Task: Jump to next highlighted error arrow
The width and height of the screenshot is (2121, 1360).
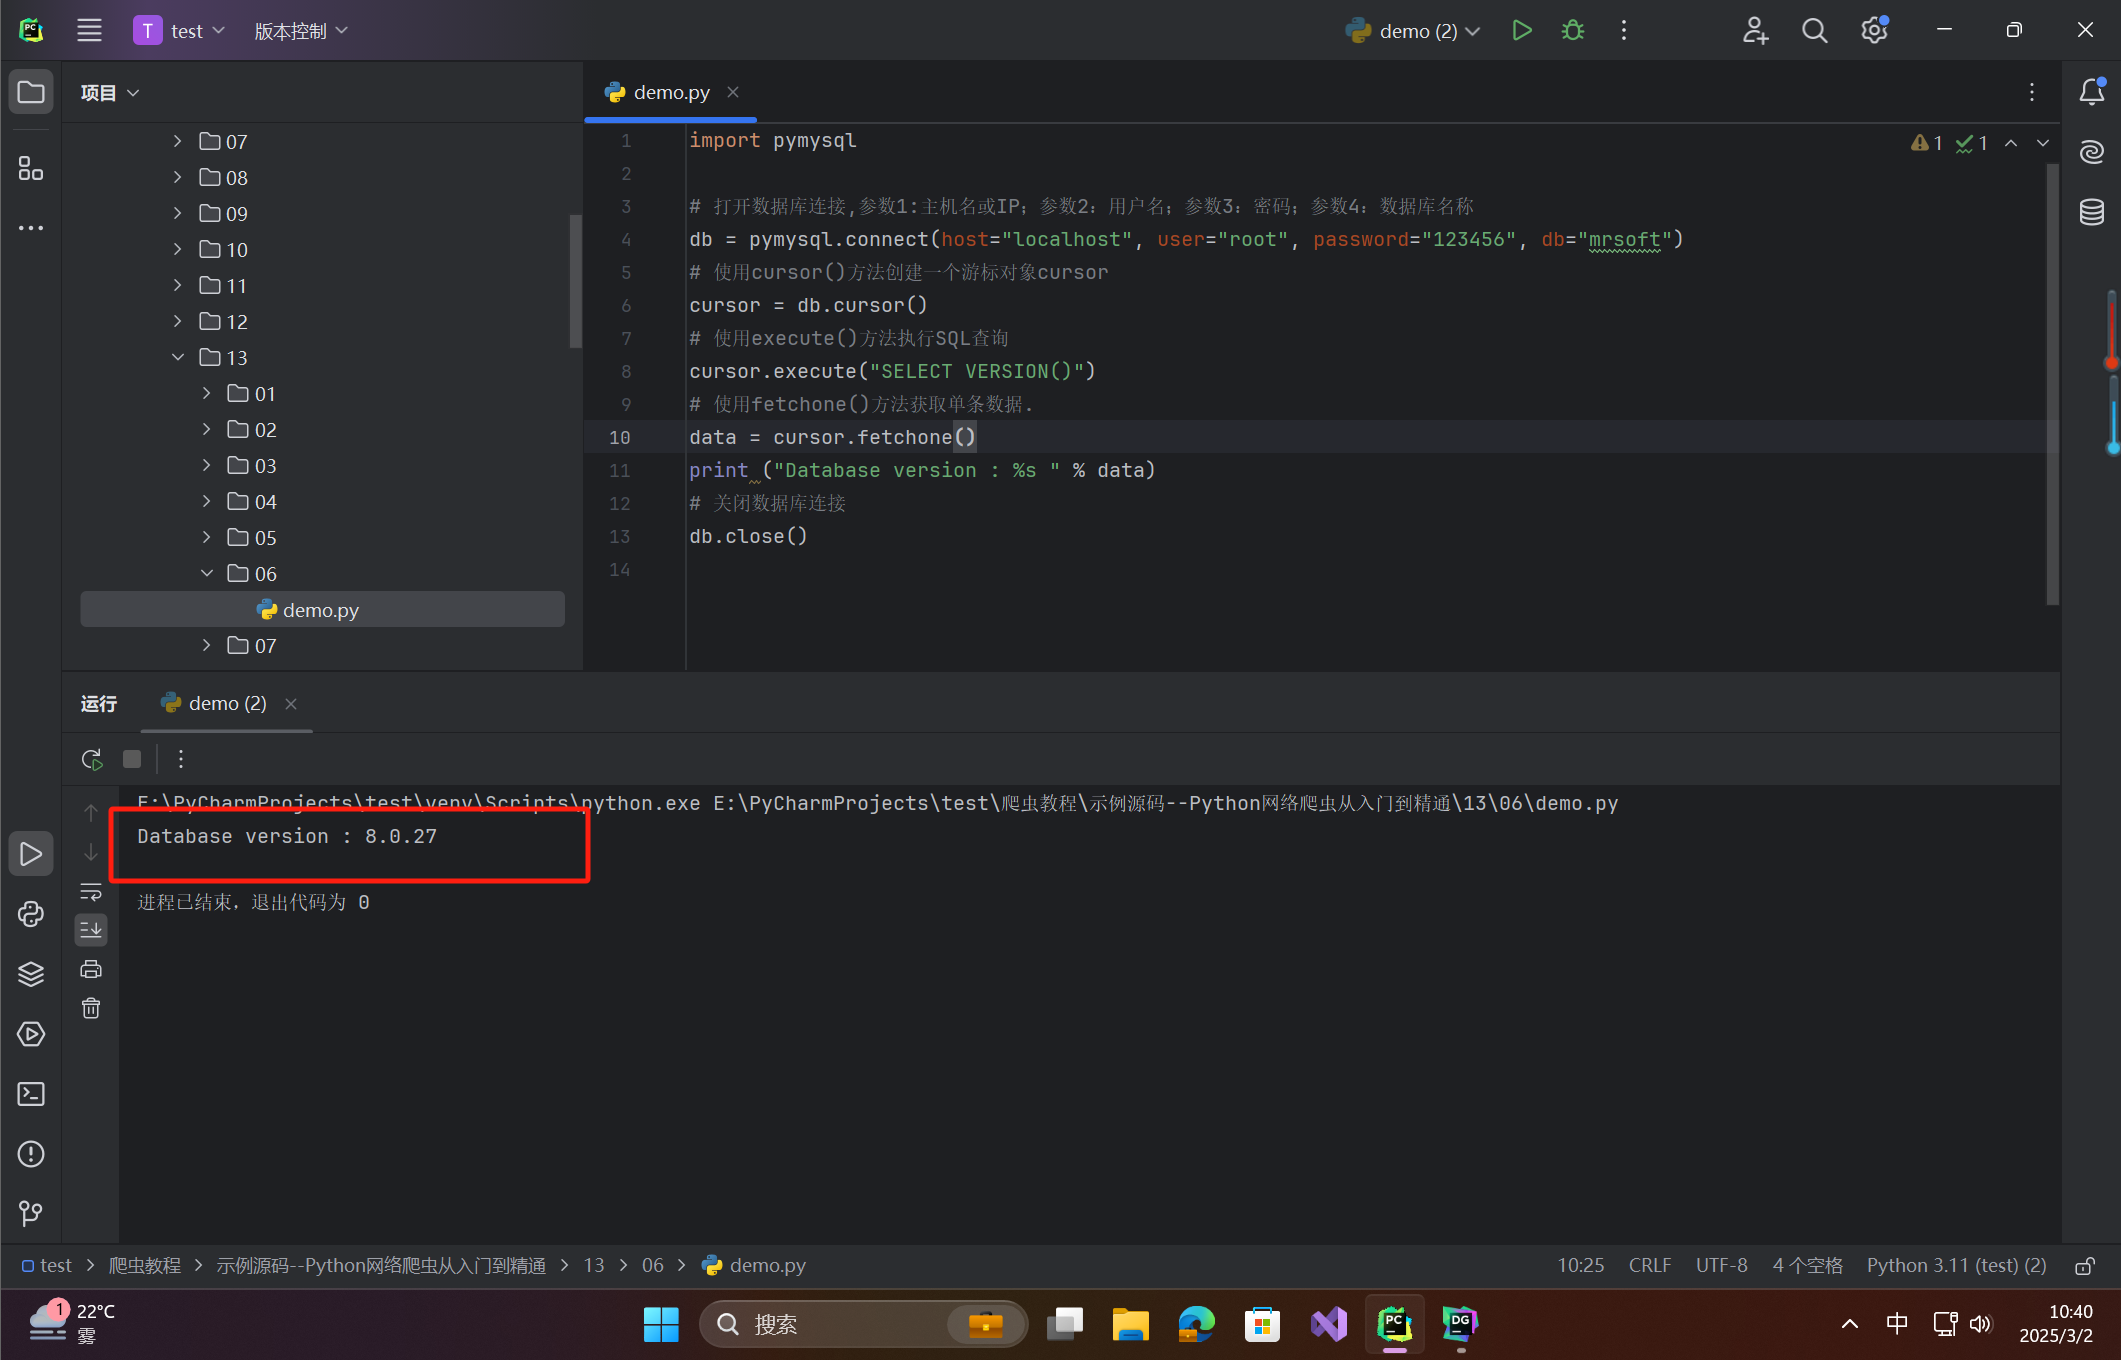Action: (x=2043, y=143)
